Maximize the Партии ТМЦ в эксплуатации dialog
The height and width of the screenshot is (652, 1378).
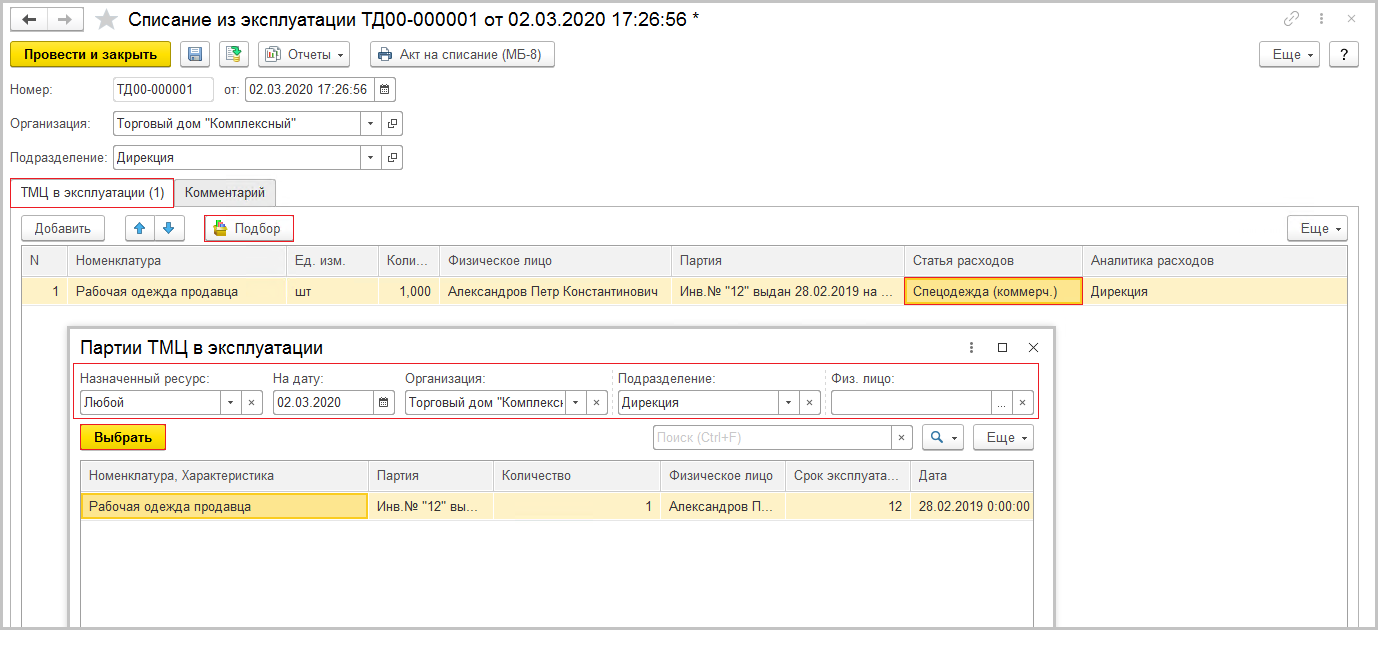[x=1002, y=347]
